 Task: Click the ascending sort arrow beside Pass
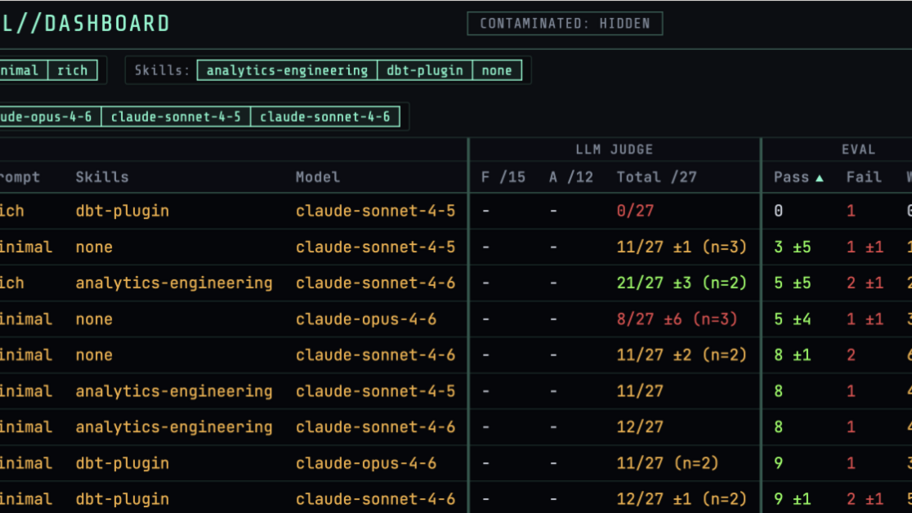819,178
